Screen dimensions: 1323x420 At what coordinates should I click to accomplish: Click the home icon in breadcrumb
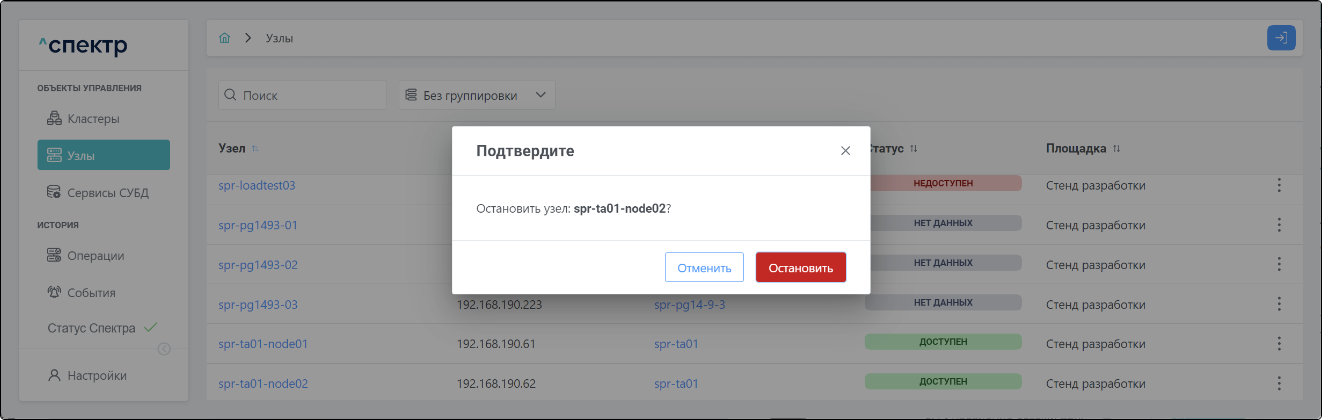click(224, 38)
